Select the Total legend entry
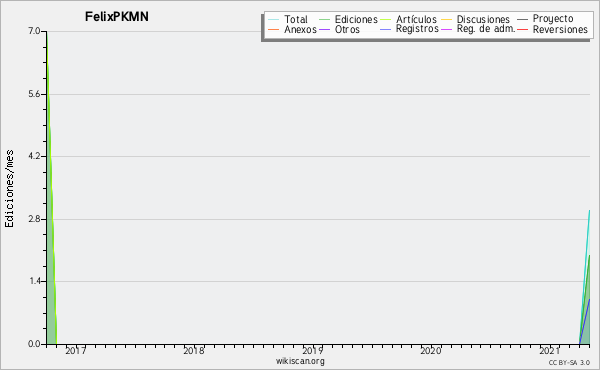The image size is (600, 370). pyautogui.click(x=288, y=19)
